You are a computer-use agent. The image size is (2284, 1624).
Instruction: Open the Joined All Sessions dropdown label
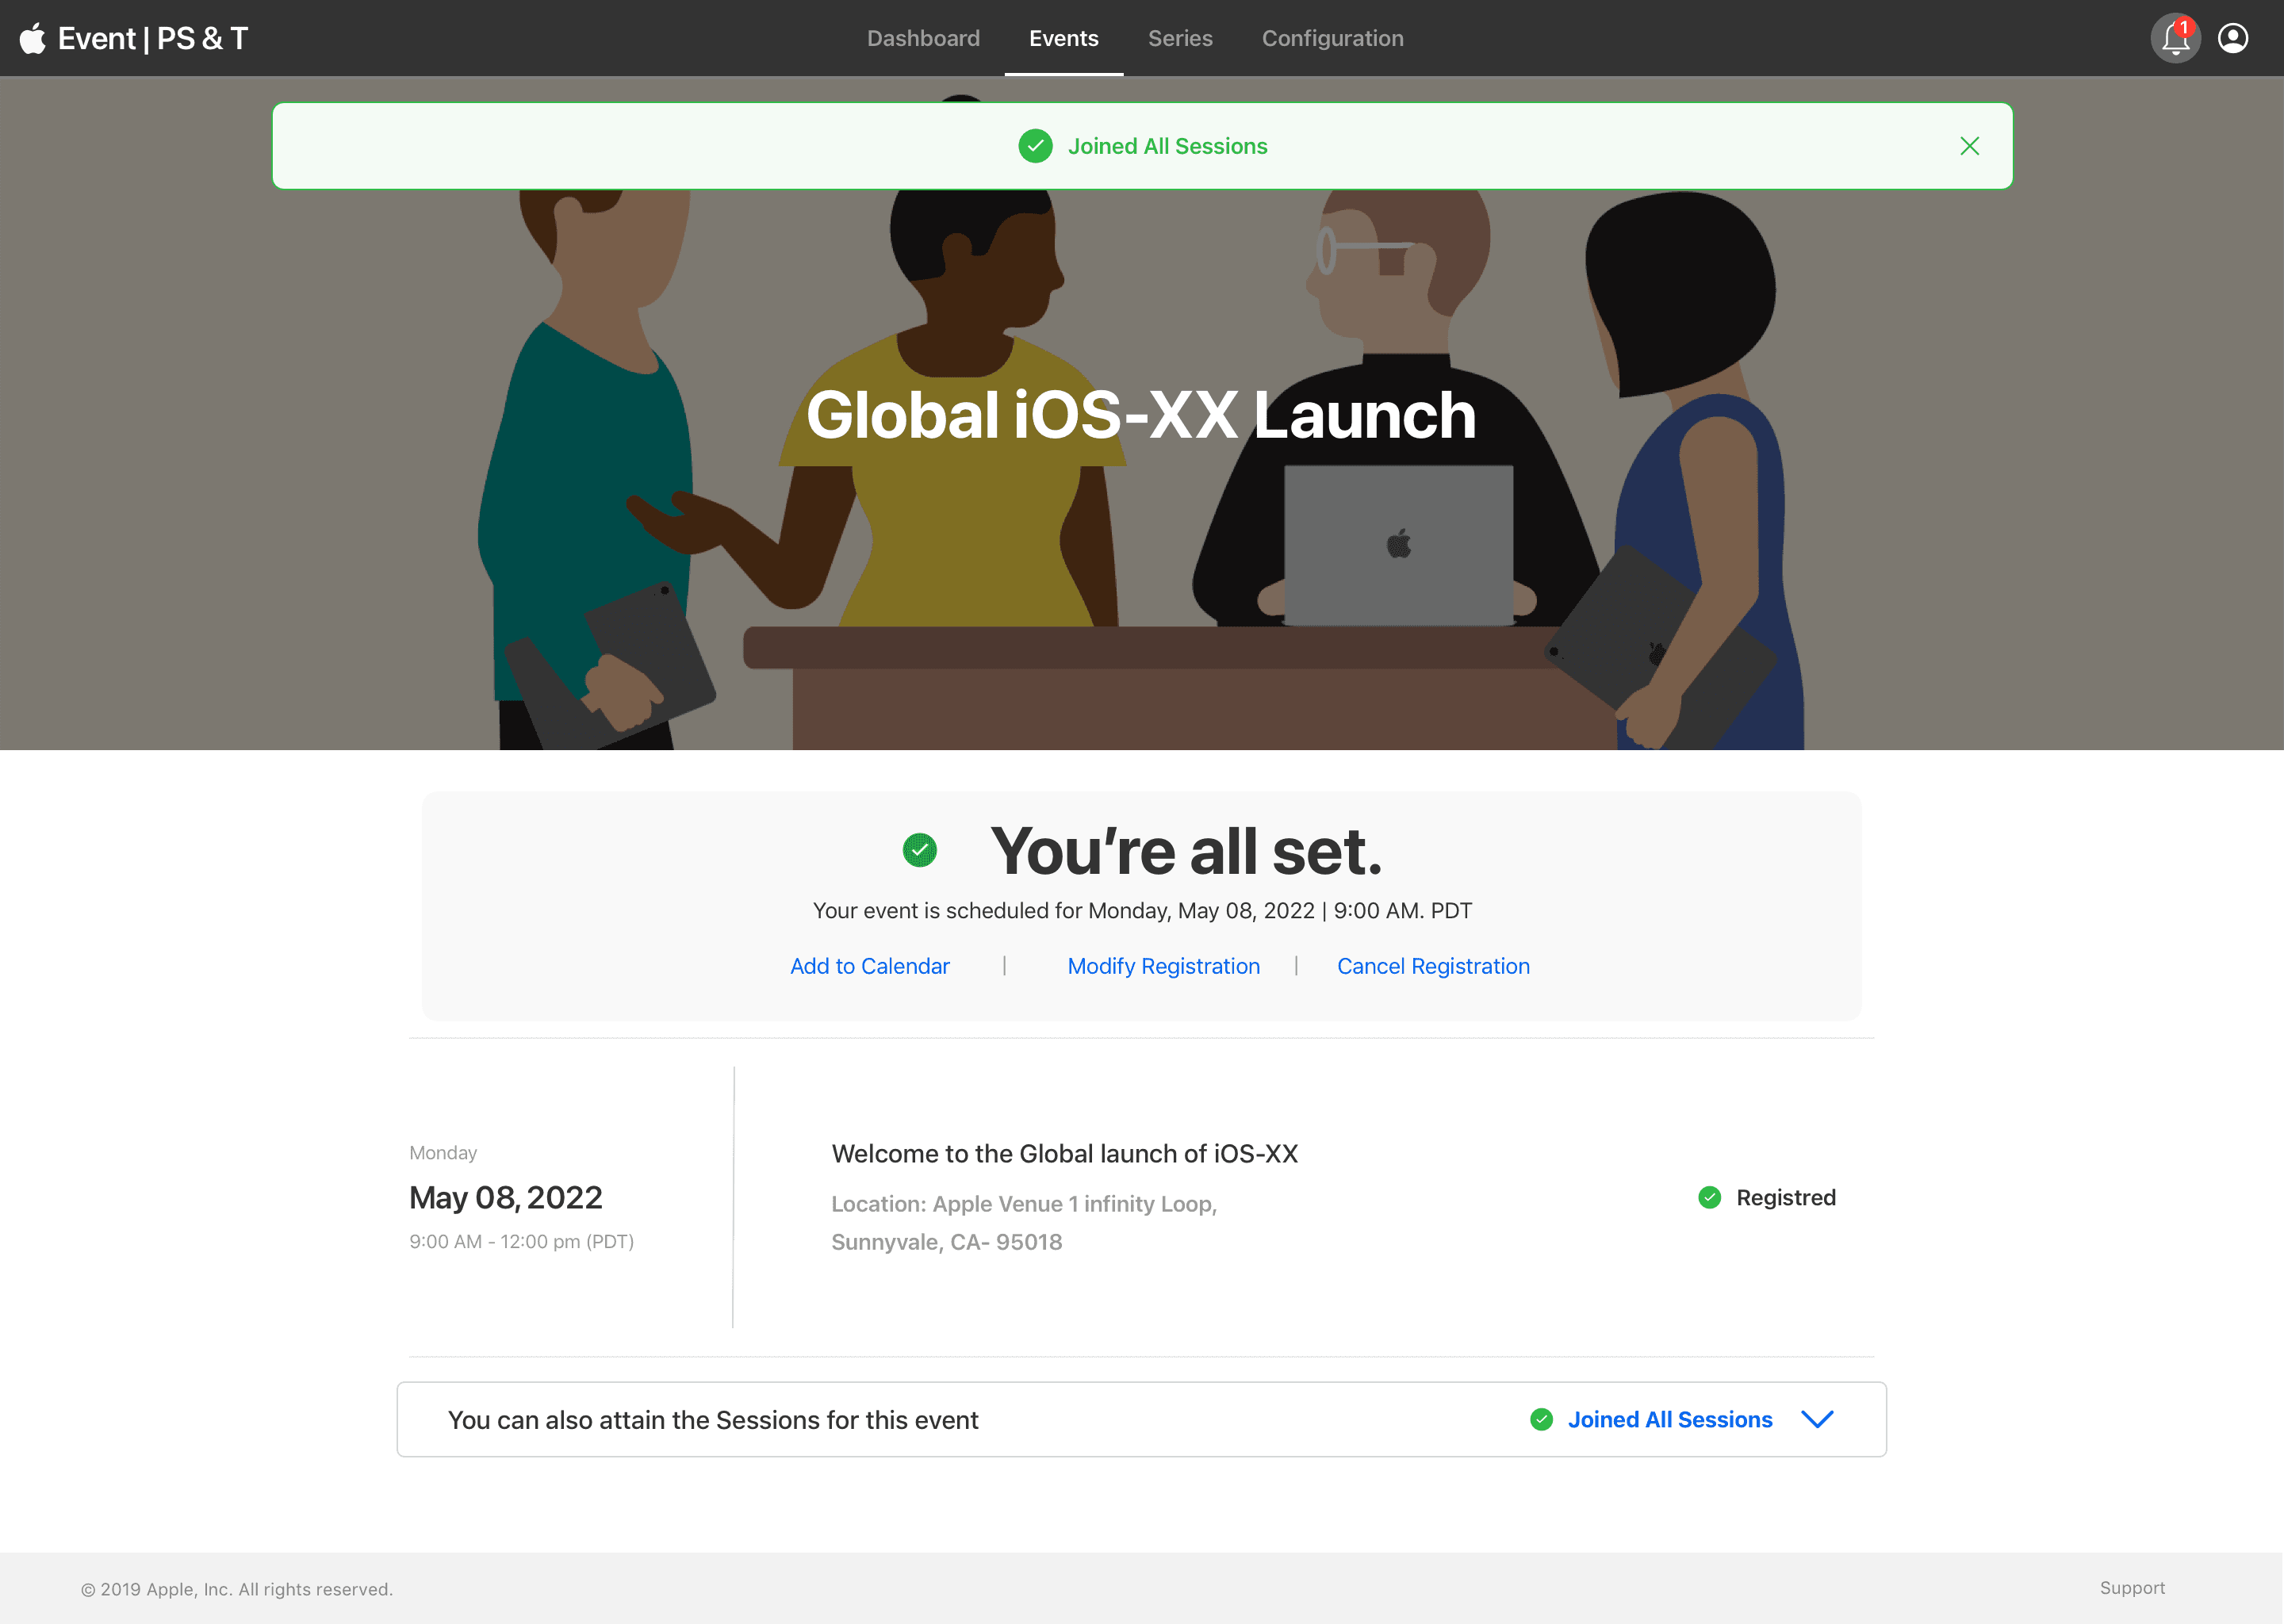pos(1669,1419)
